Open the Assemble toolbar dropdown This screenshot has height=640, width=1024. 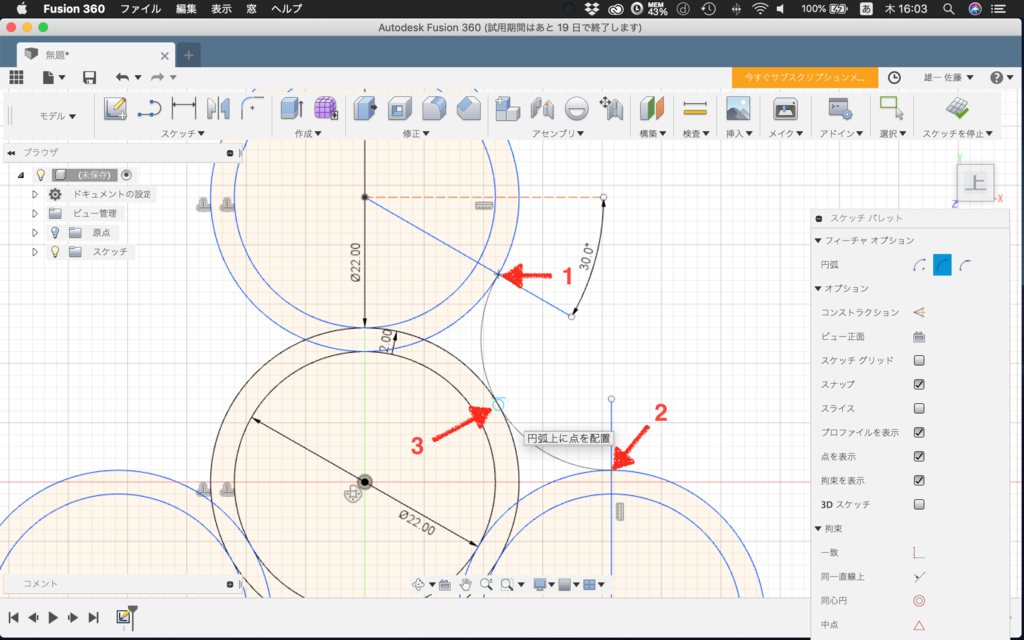pos(558,133)
